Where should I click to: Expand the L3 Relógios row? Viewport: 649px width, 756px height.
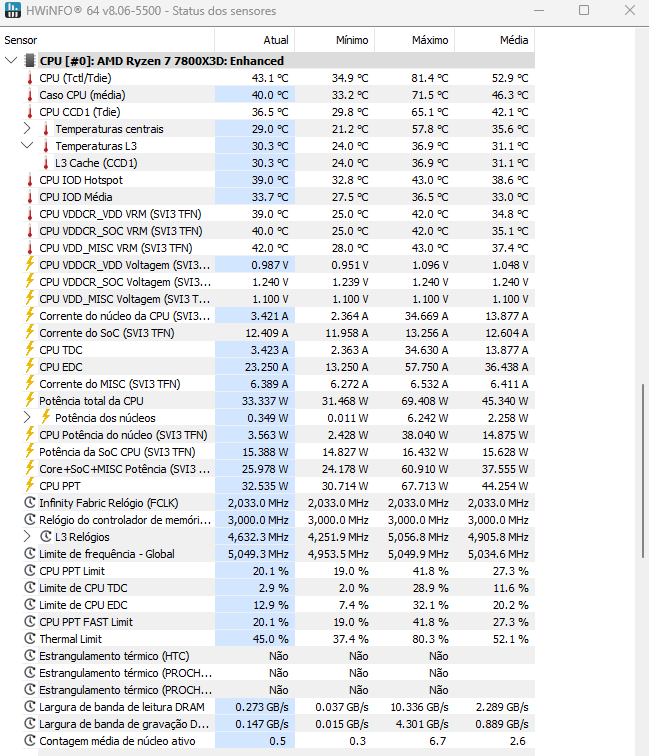(x=27, y=537)
